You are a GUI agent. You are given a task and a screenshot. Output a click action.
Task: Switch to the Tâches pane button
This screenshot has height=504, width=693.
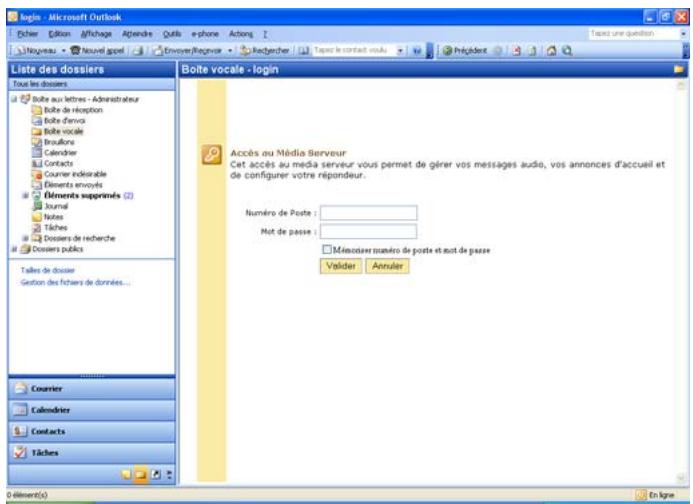coord(92,453)
